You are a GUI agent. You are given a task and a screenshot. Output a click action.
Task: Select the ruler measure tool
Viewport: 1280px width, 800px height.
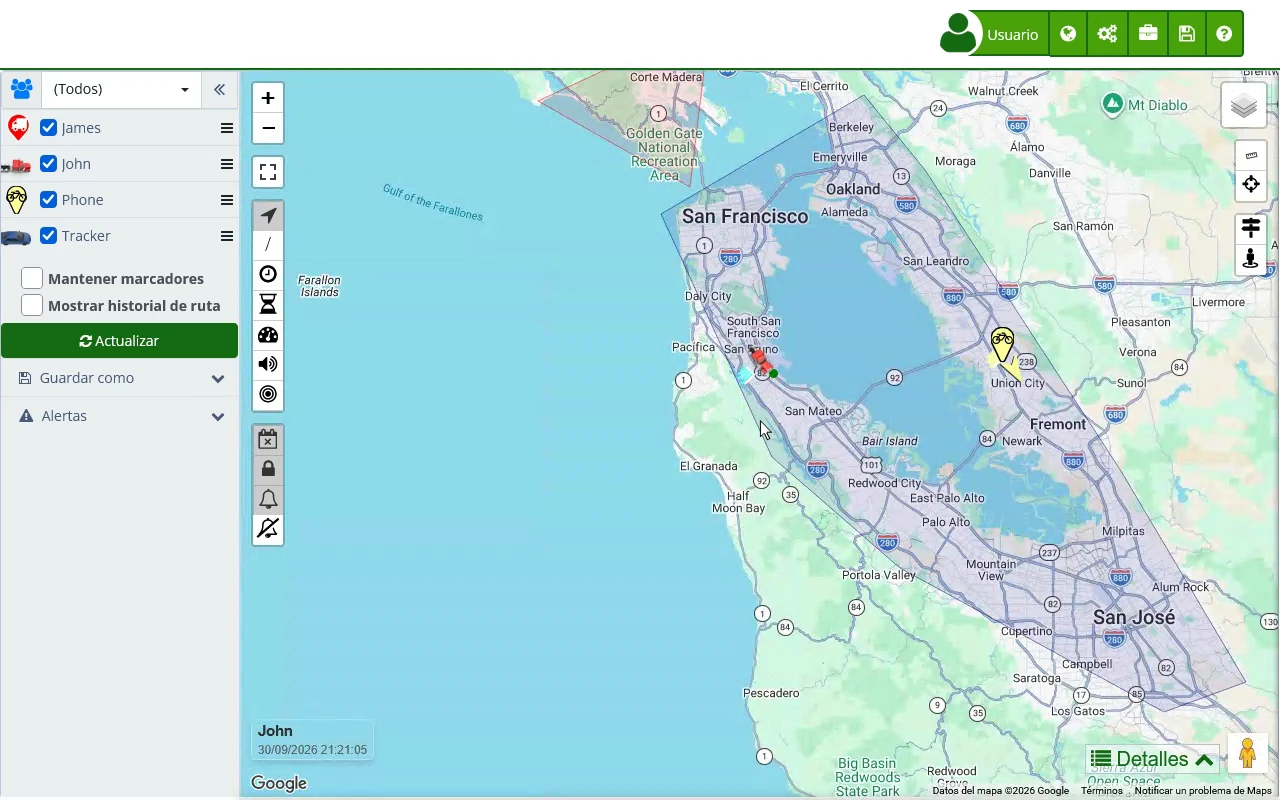(x=1251, y=155)
